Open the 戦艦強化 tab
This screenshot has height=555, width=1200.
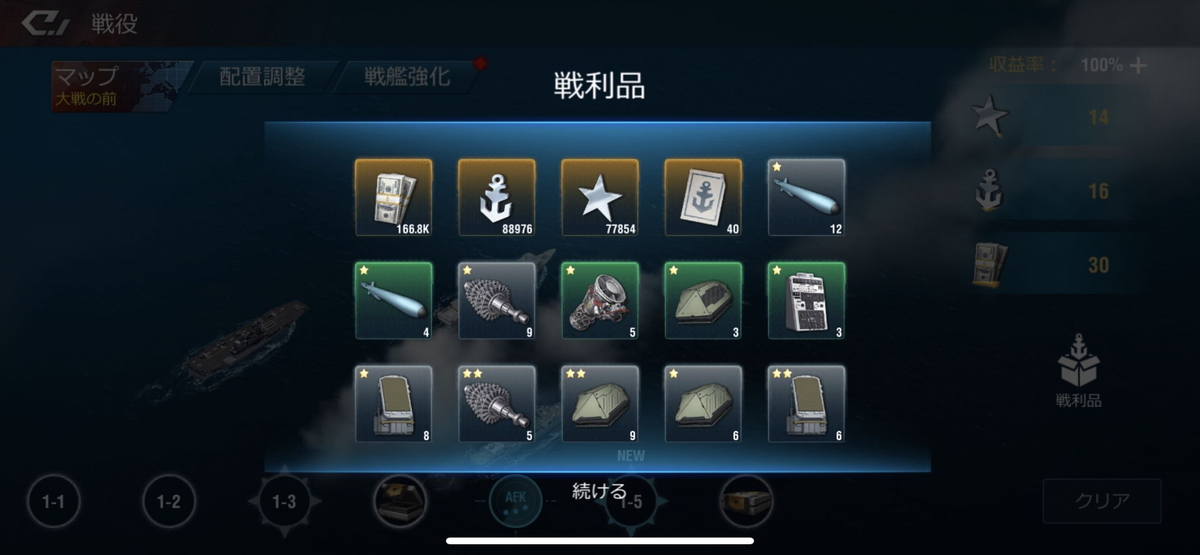tap(406, 77)
